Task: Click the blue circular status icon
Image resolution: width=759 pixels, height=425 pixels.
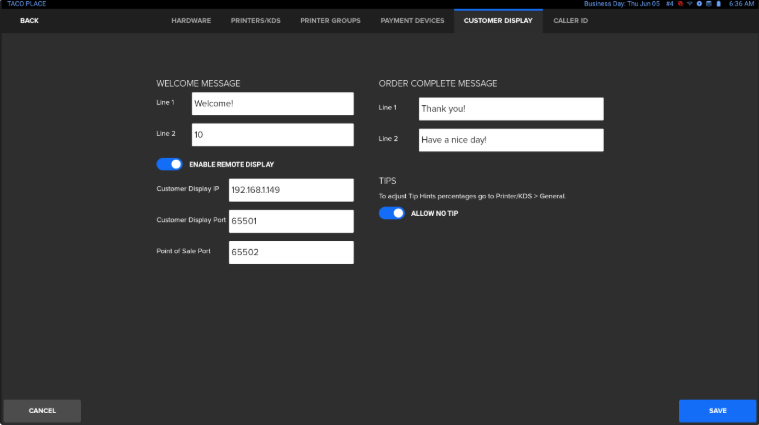Action: coord(698,4)
